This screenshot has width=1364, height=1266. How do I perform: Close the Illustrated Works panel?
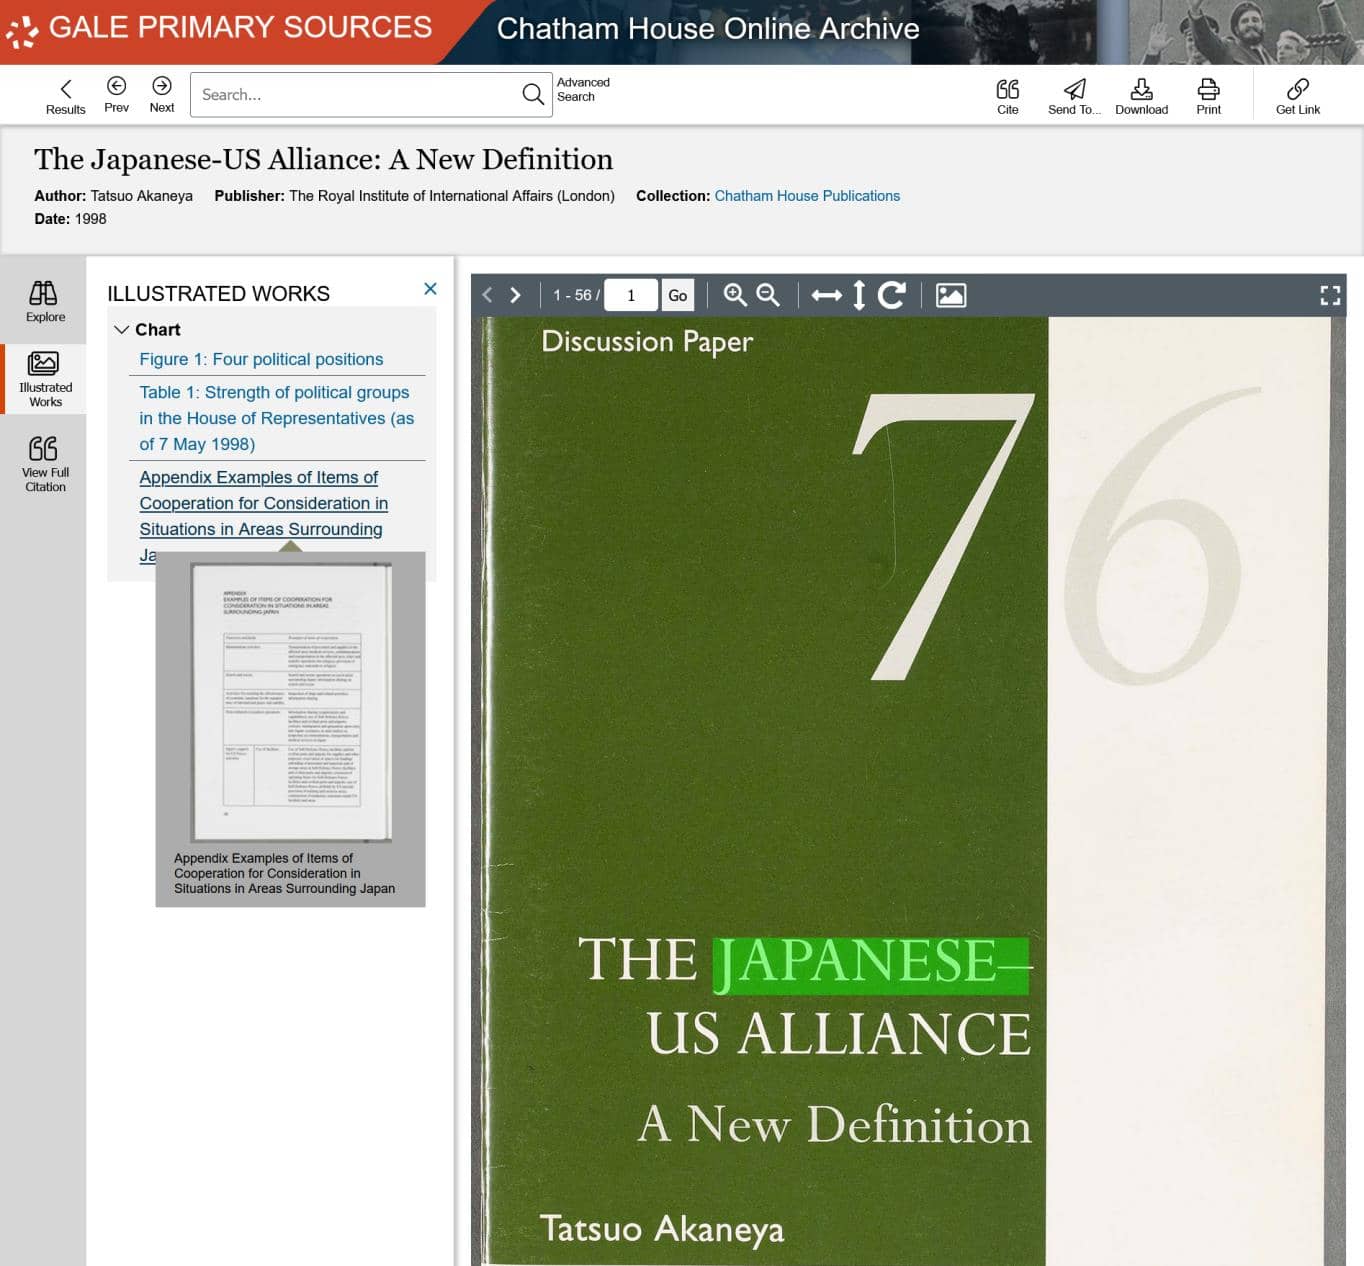tap(430, 289)
